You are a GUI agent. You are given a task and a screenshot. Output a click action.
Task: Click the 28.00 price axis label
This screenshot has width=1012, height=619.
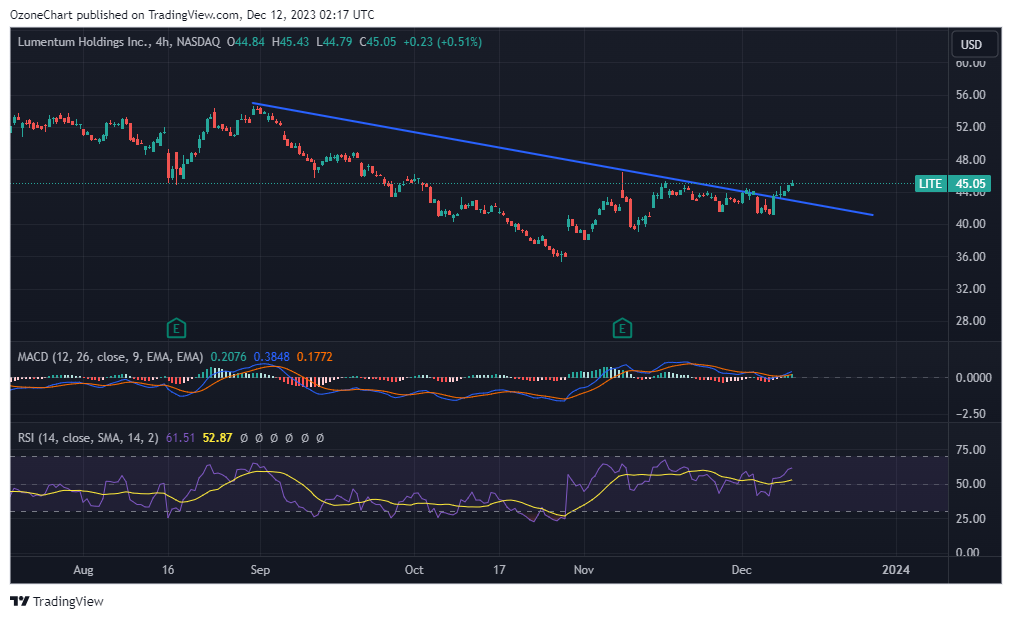971,321
